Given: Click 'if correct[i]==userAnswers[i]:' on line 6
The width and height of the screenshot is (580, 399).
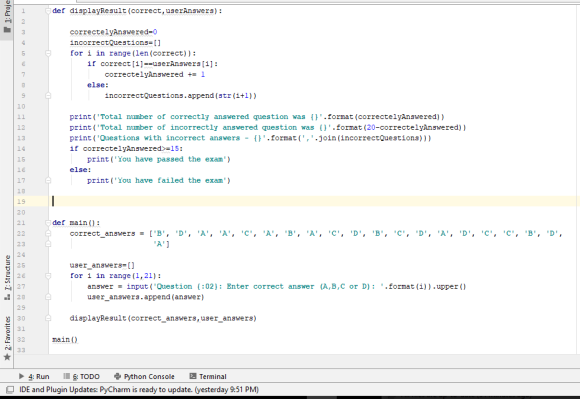Looking at the screenshot, I should [152, 64].
